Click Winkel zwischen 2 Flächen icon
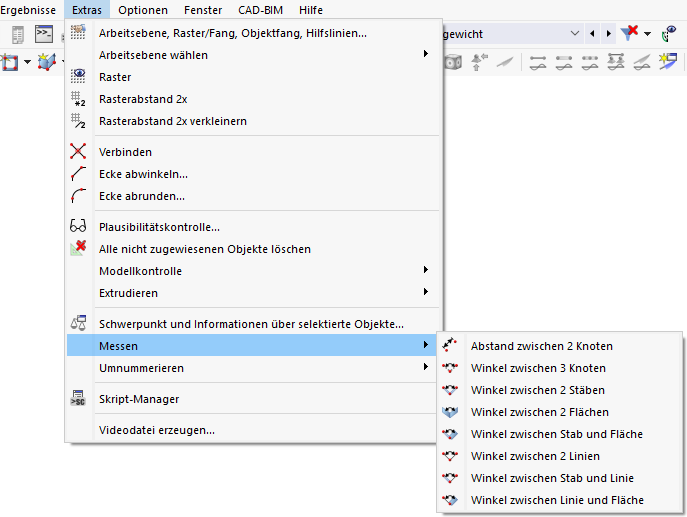687x517 pixels. point(450,412)
